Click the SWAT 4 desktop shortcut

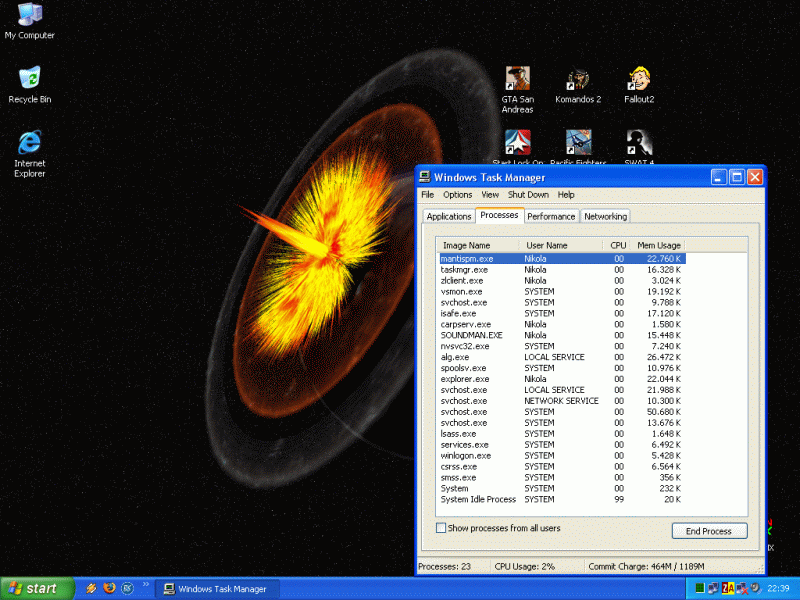tap(639, 142)
